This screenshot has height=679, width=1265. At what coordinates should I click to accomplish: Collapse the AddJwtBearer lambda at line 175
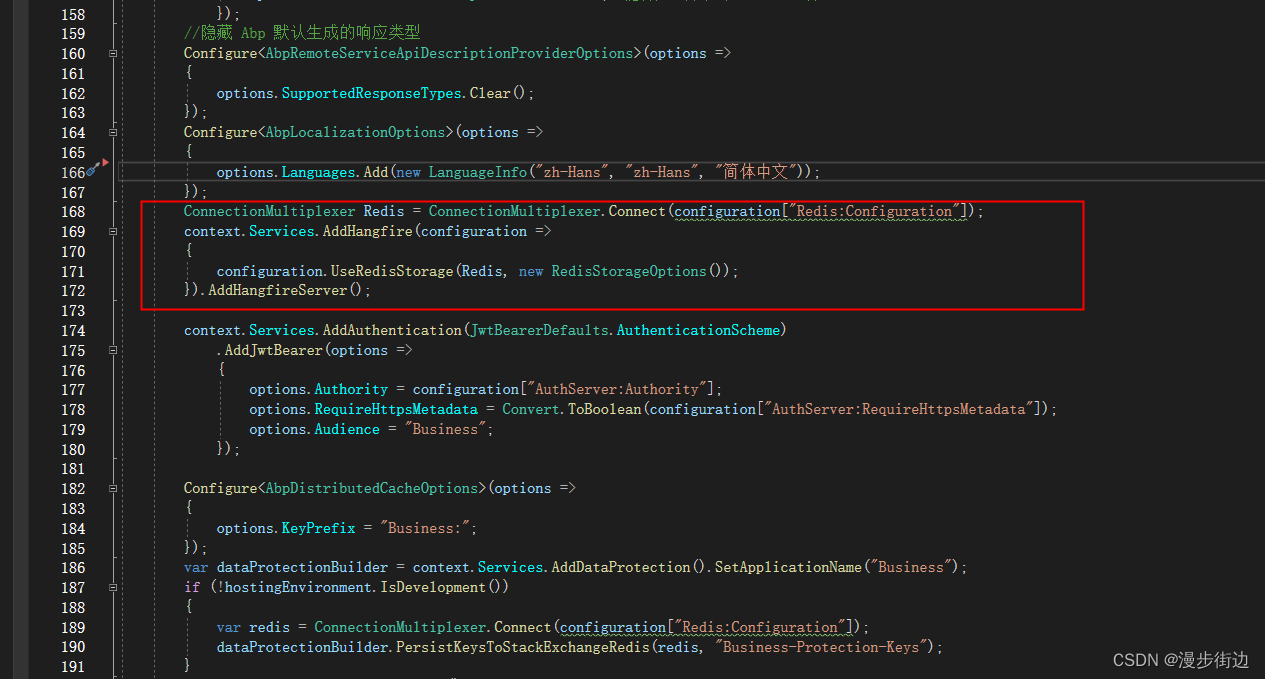112,350
